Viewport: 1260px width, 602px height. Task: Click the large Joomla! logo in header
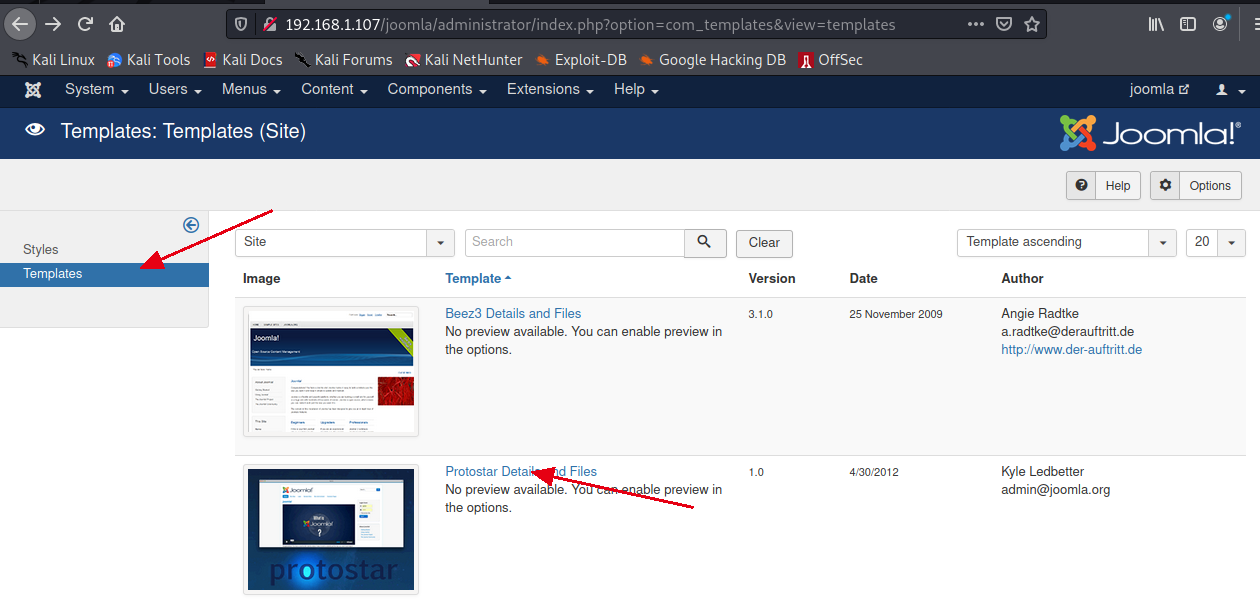pyautogui.click(x=1150, y=132)
